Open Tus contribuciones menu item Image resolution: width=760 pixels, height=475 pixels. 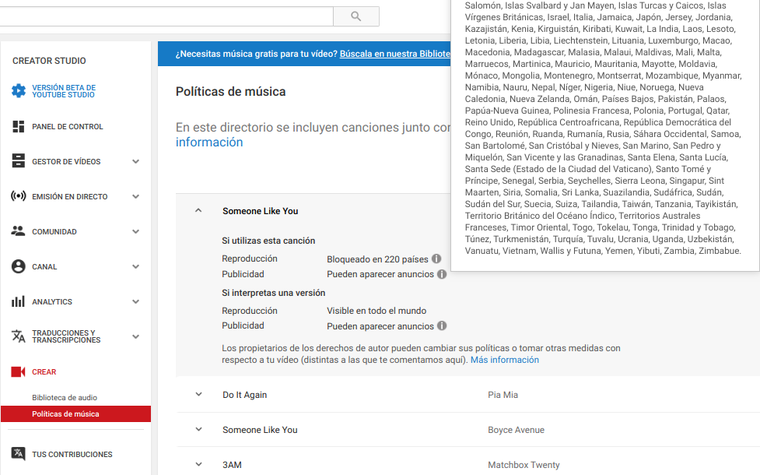(x=72, y=454)
